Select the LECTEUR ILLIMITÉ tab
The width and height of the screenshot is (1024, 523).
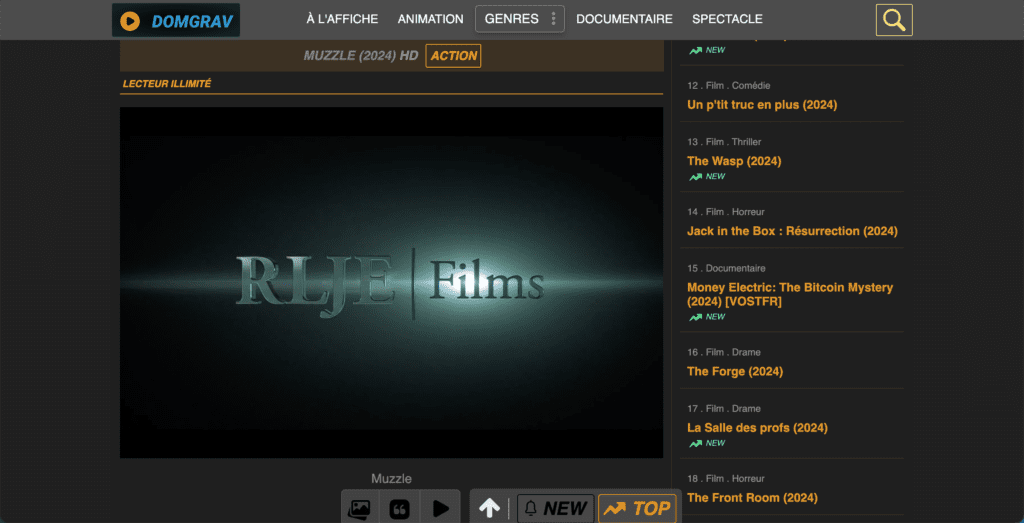pos(167,84)
